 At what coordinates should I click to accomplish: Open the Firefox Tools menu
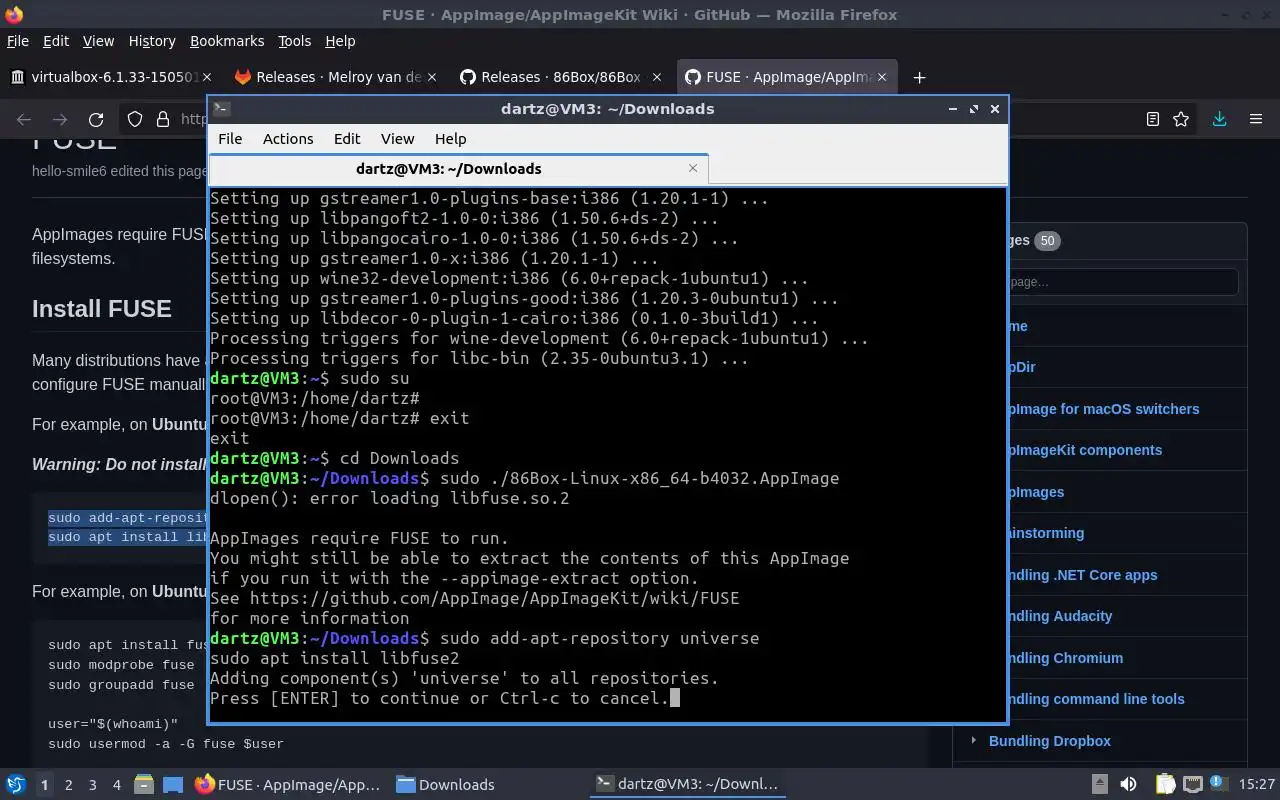point(294,41)
